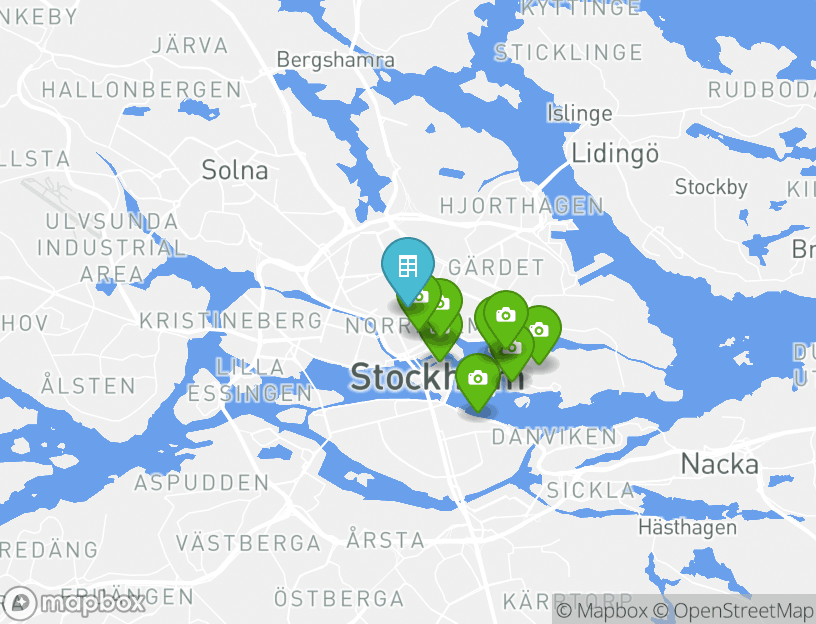Select the Bergshamra map label
The height and width of the screenshot is (624, 816).
coord(336,60)
